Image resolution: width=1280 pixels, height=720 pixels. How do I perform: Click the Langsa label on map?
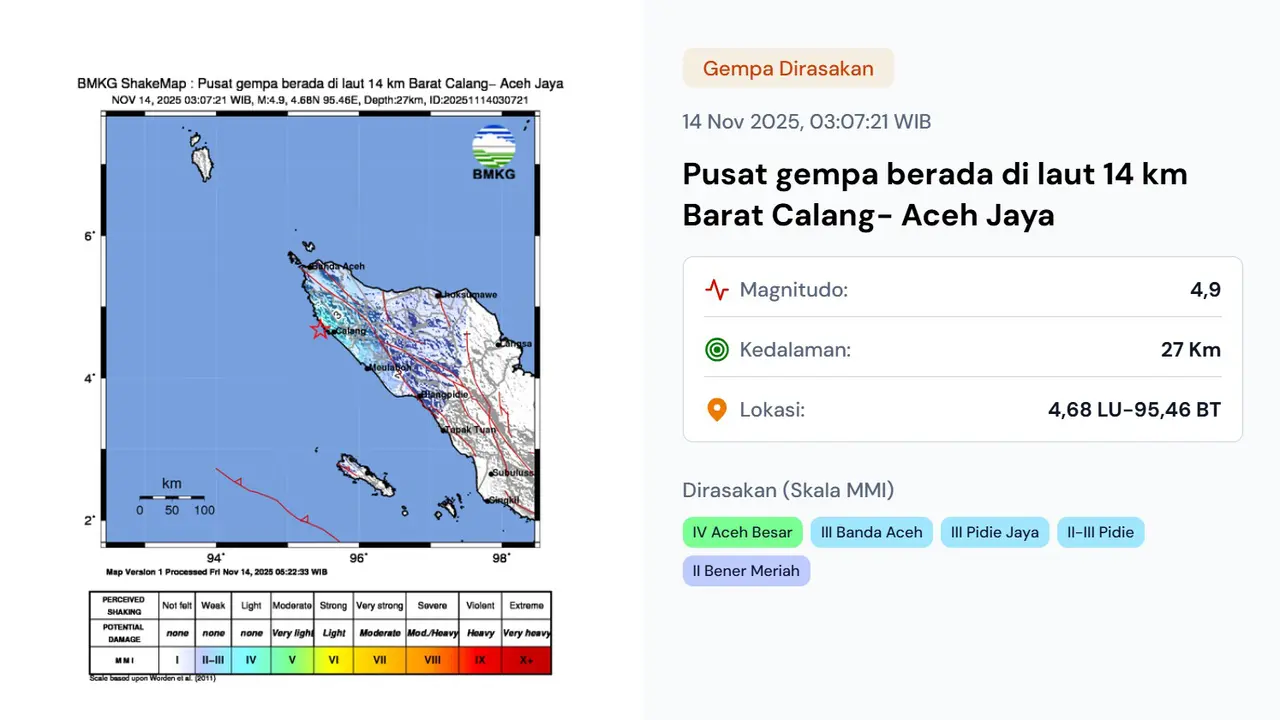point(515,343)
